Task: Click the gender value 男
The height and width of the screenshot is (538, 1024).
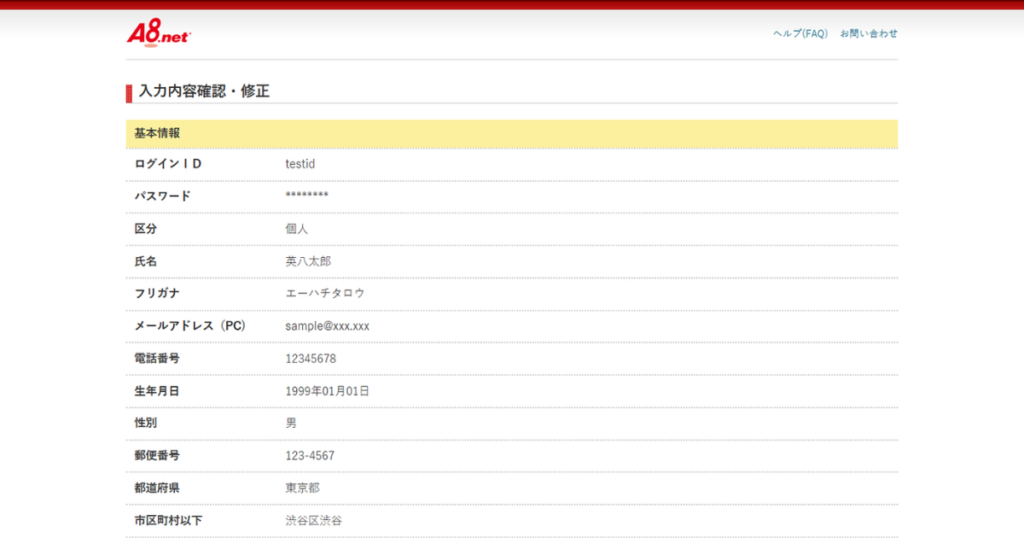Action: pyautogui.click(x=291, y=423)
